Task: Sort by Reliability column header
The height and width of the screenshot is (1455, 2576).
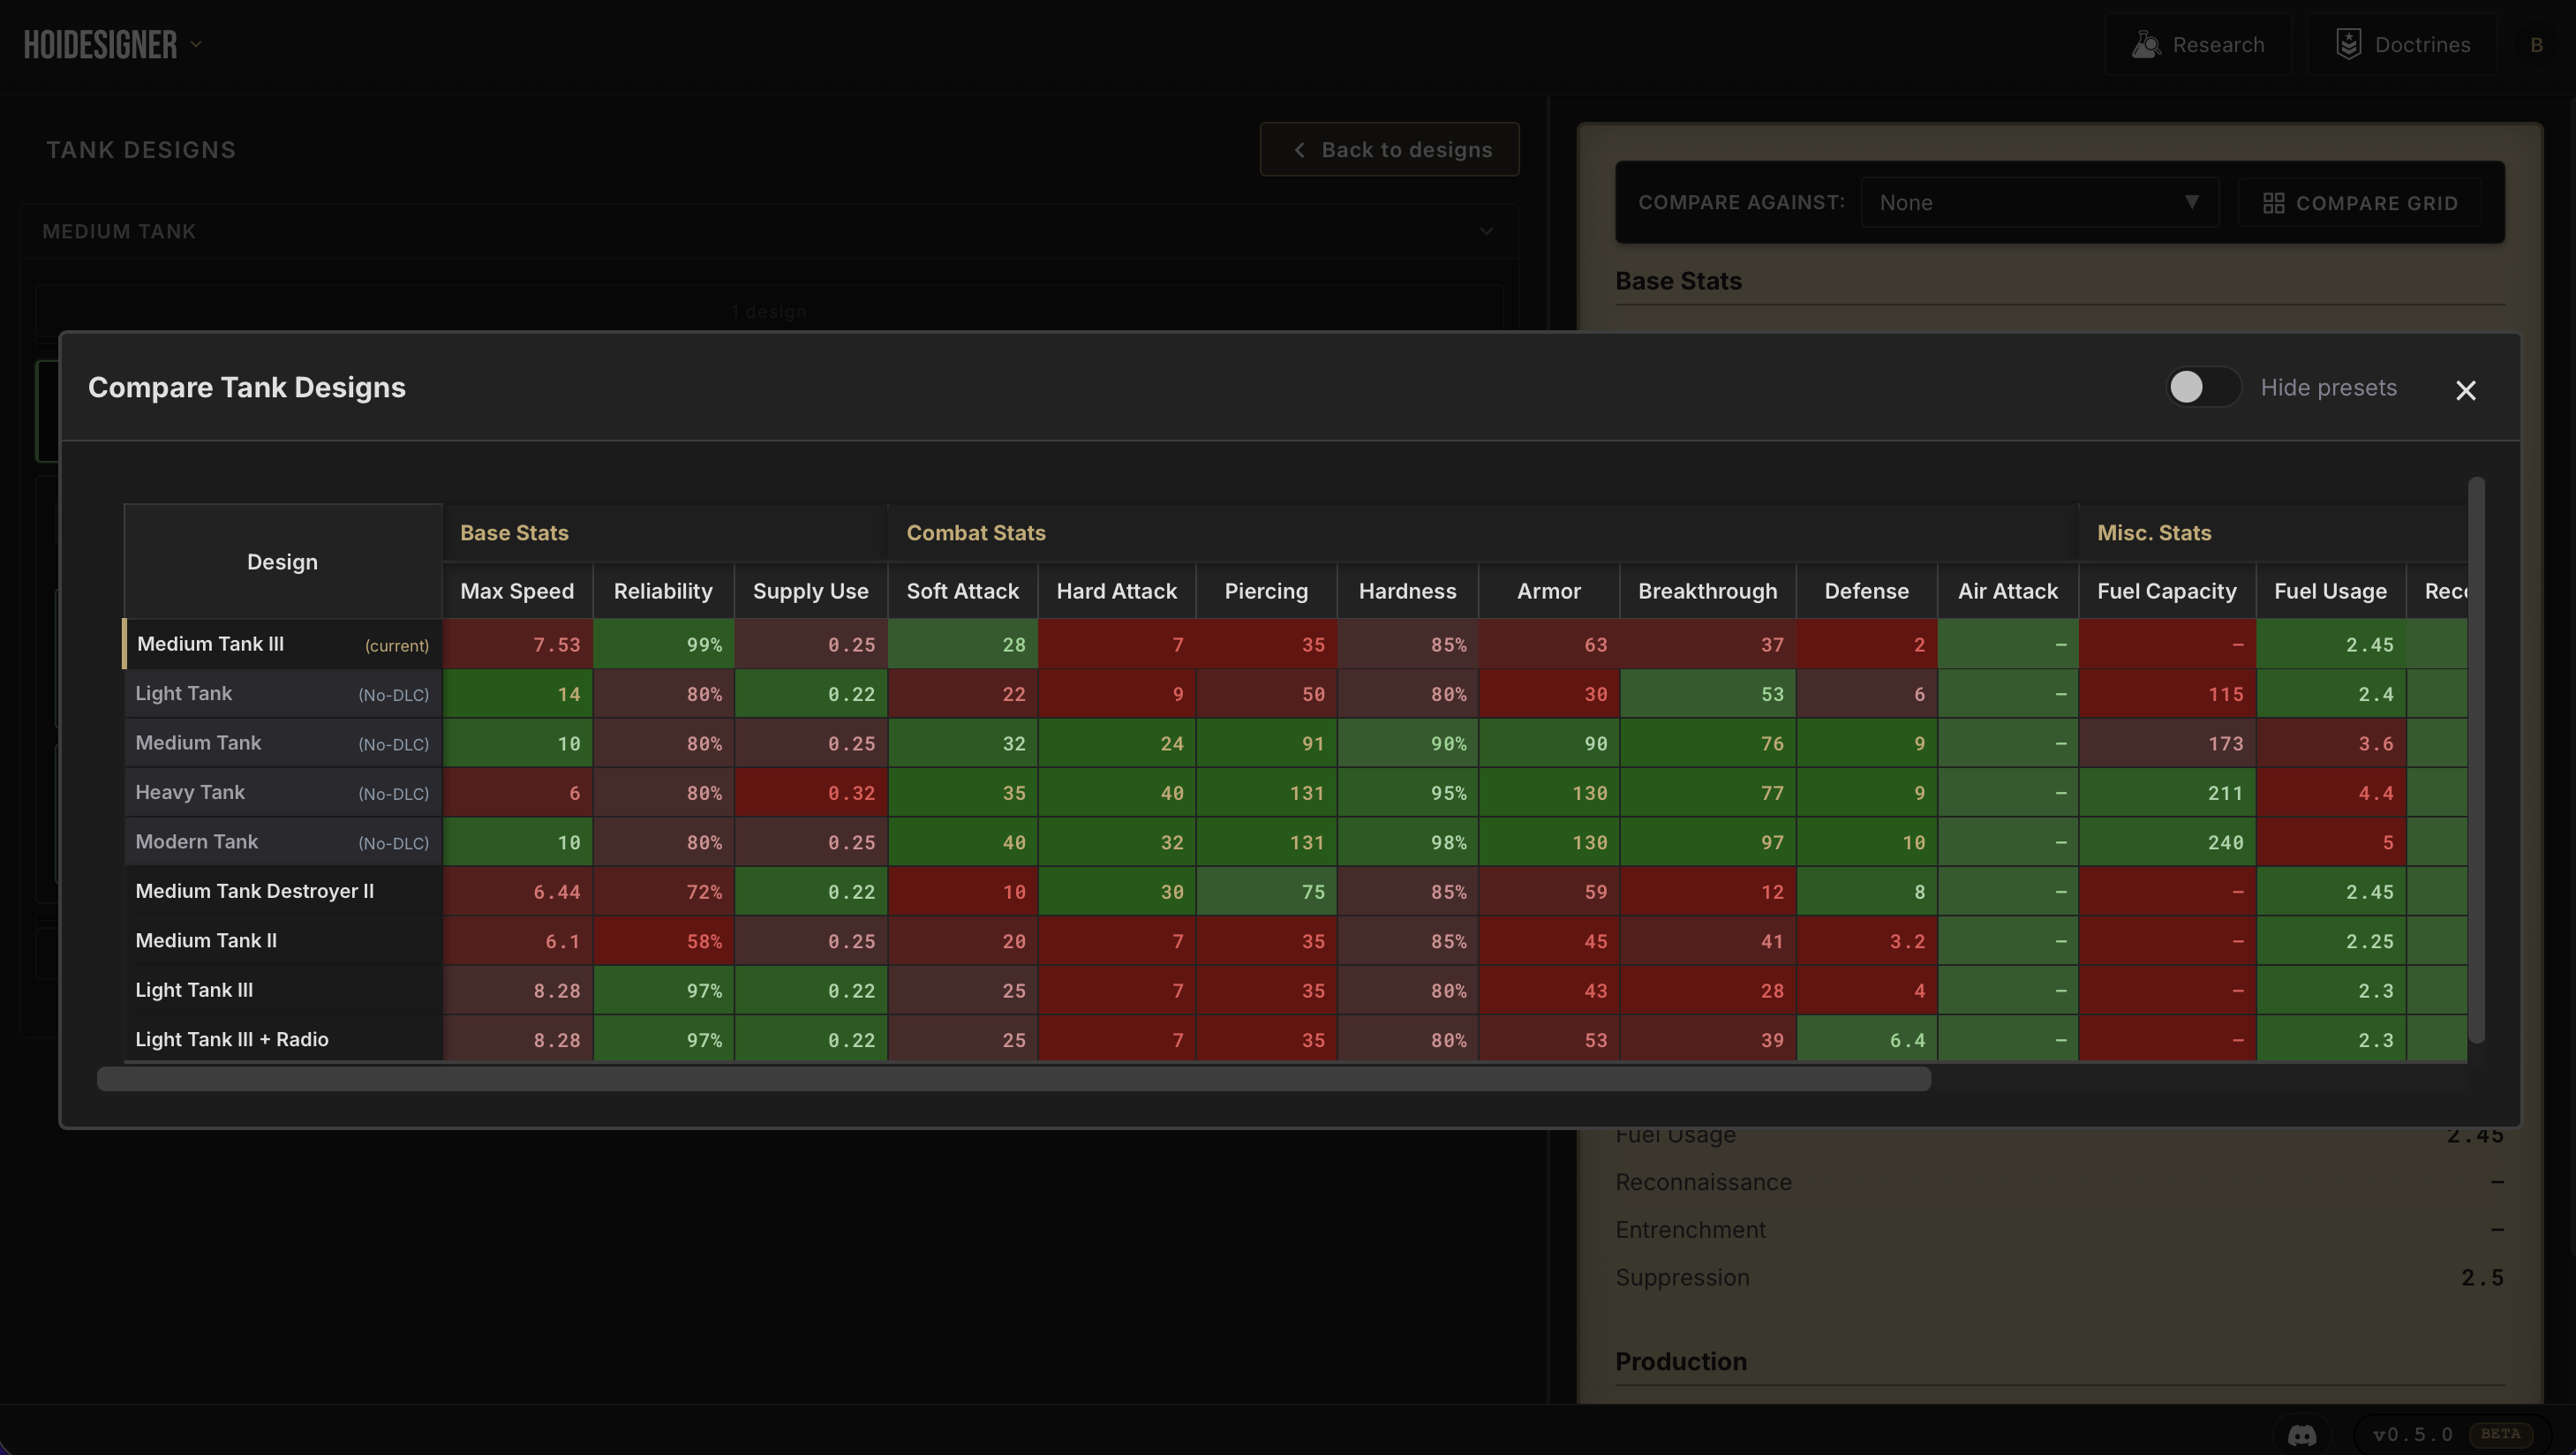Action: 663,591
